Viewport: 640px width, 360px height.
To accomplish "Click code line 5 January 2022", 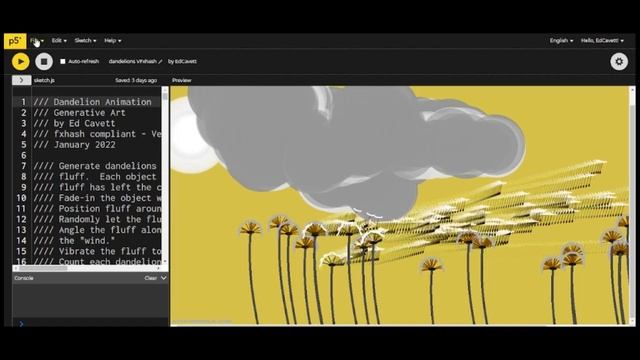I will click(x=74, y=144).
